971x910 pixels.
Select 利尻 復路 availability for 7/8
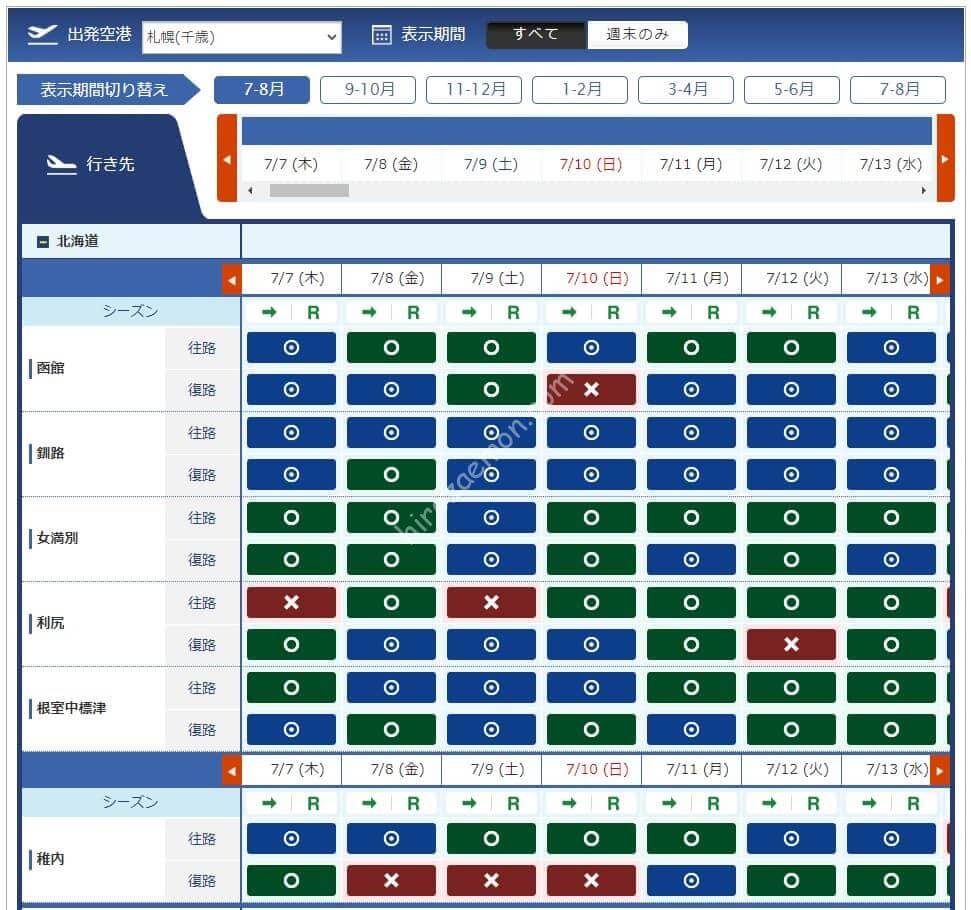(391, 645)
